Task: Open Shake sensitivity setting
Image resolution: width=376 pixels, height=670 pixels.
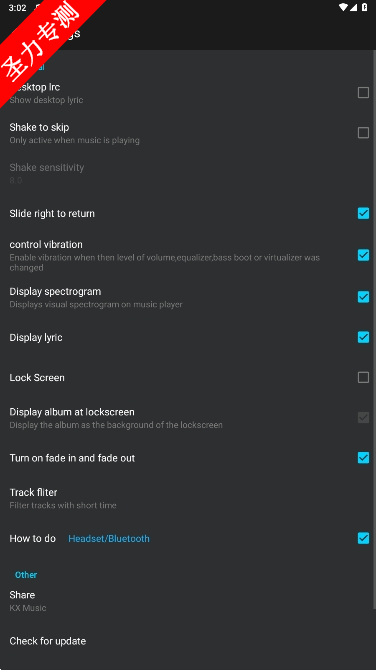Action: tap(188, 173)
